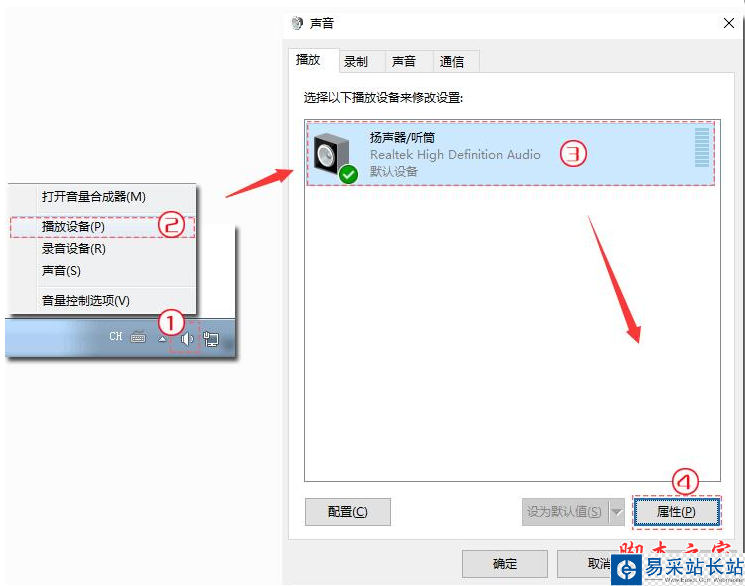
Task: Click the CH input language indicator
Action: (115, 336)
